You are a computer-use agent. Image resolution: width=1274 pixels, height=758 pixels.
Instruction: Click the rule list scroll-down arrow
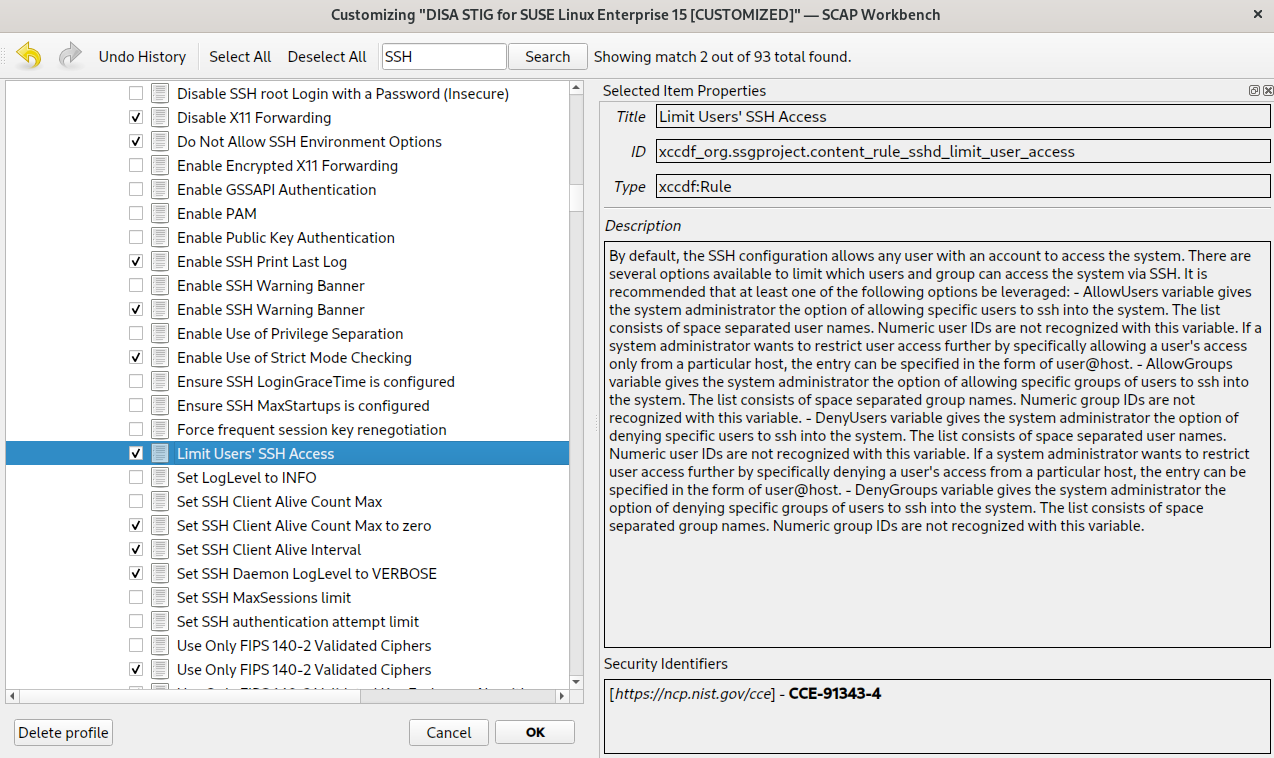[x=576, y=680]
